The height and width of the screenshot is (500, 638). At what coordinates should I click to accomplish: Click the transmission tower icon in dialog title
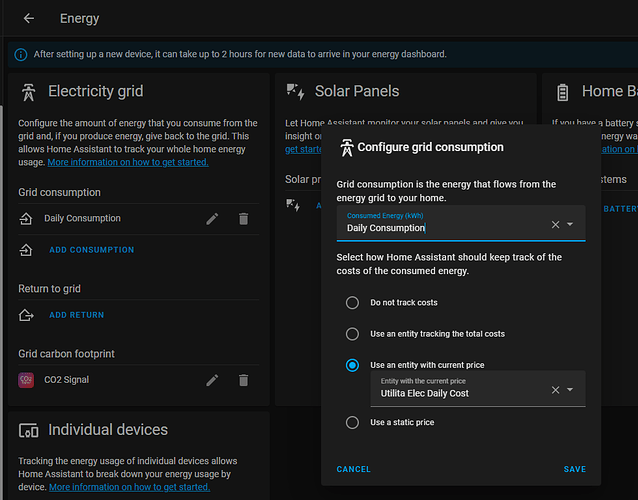(346, 147)
